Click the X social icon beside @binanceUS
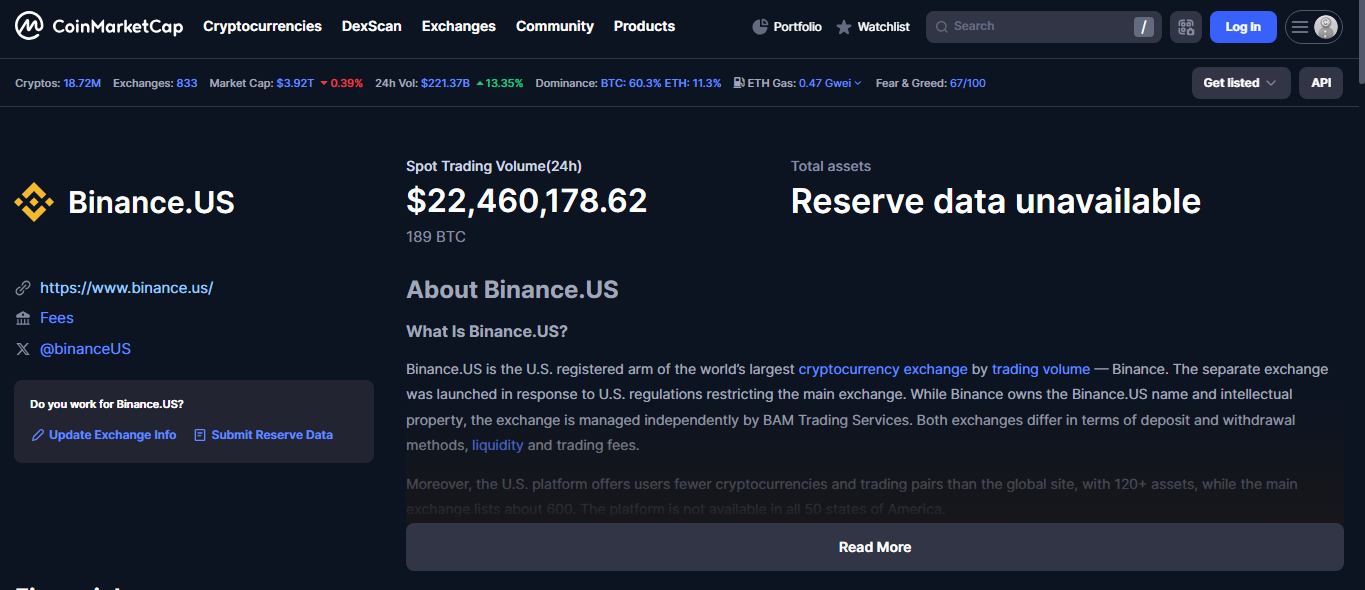This screenshot has height=590, width=1365. (x=23, y=349)
